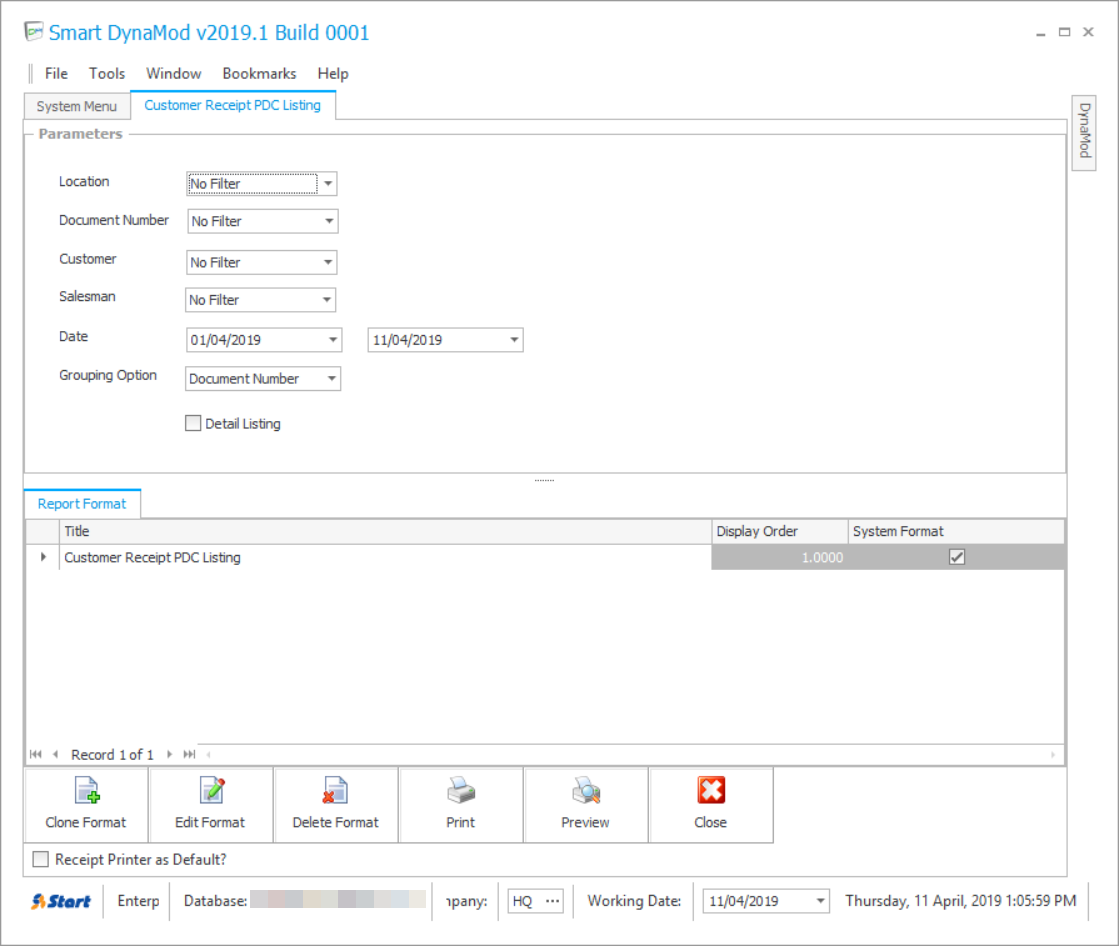
Task: Enable the Detail Listing checkbox
Action: coord(193,424)
